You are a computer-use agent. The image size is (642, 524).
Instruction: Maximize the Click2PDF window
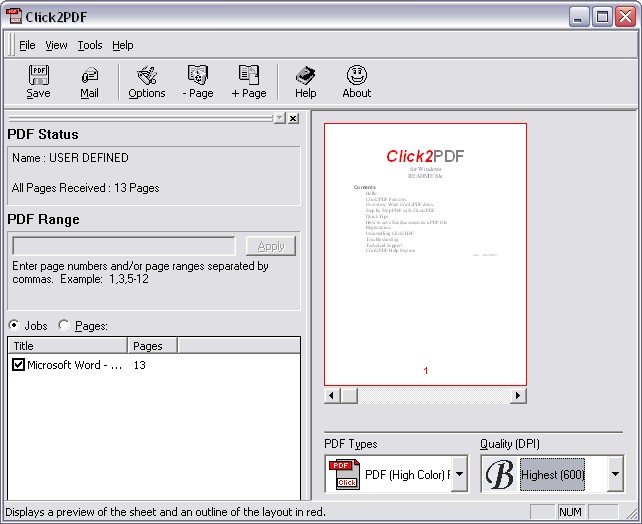click(x=602, y=17)
